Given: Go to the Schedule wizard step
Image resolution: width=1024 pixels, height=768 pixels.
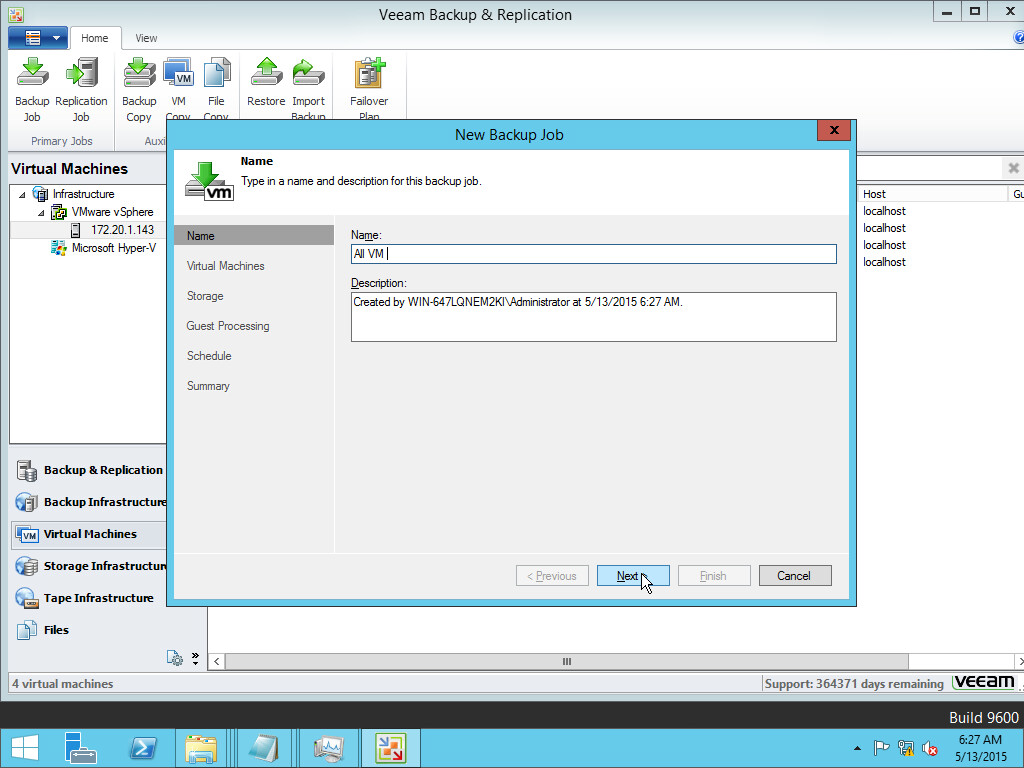Looking at the screenshot, I should (x=209, y=356).
